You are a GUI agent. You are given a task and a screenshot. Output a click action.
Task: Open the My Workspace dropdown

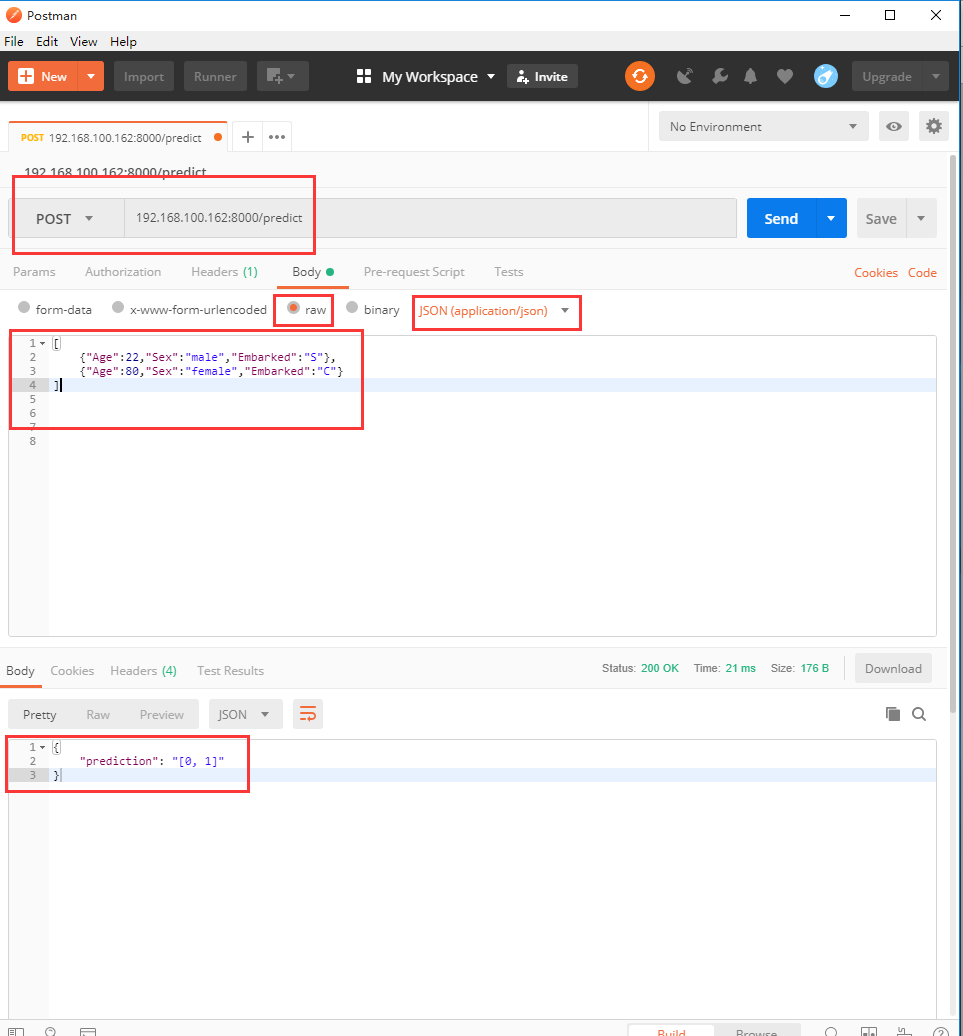[439, 77]
